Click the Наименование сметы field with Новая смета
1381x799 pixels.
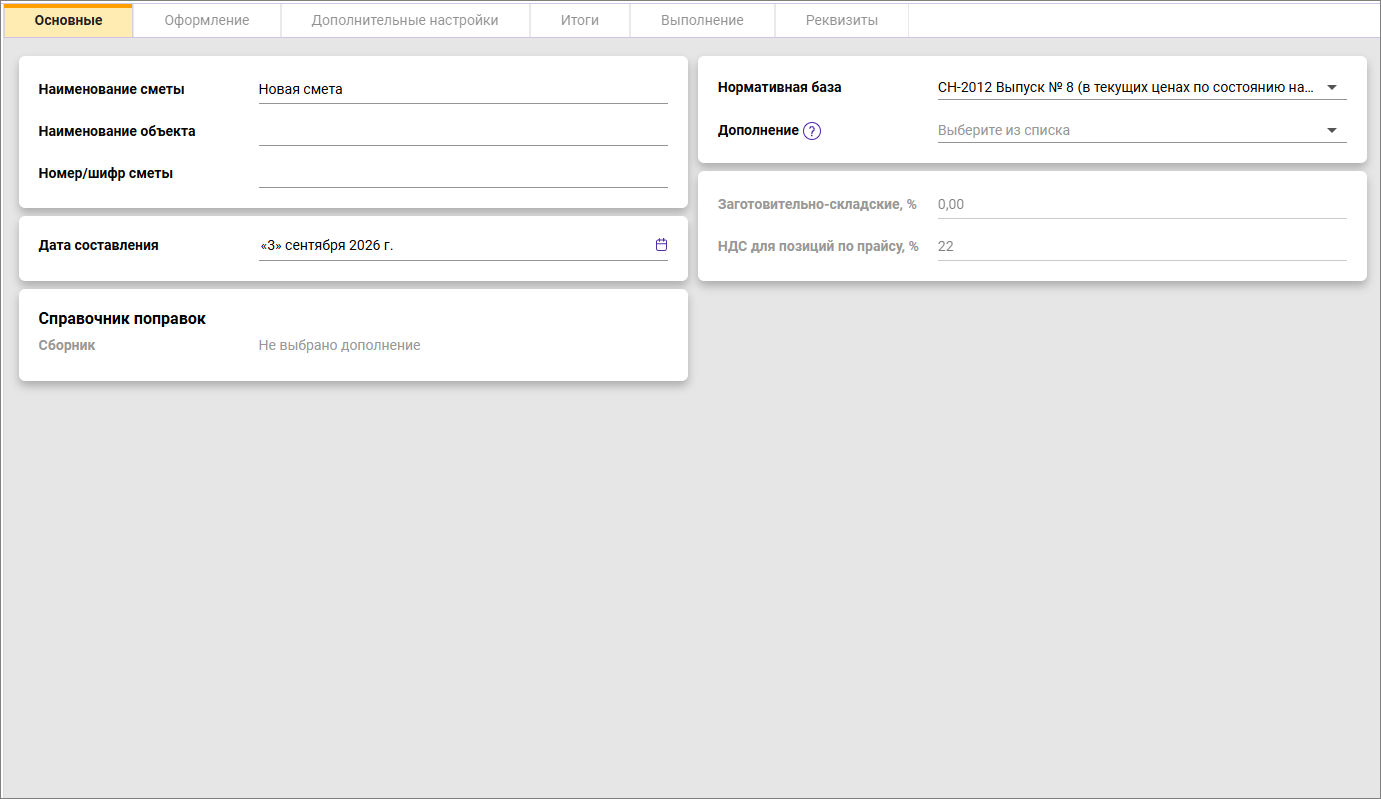click(x=463, y=89)
